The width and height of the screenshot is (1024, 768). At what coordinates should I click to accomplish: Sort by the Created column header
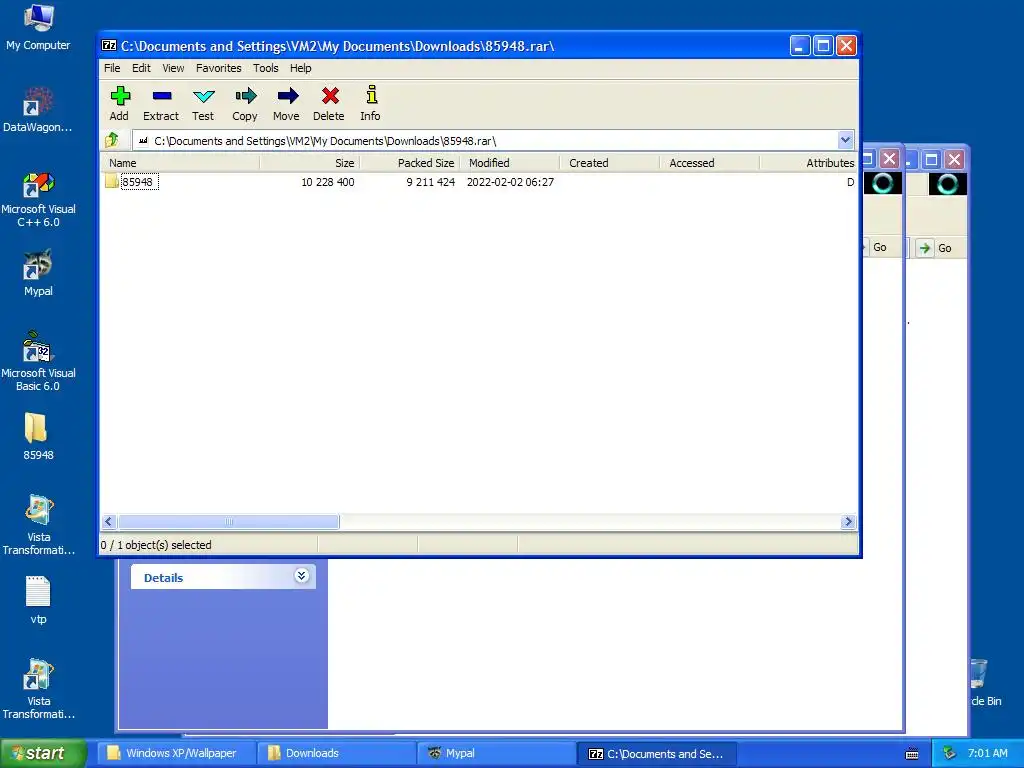coord(610,163)
